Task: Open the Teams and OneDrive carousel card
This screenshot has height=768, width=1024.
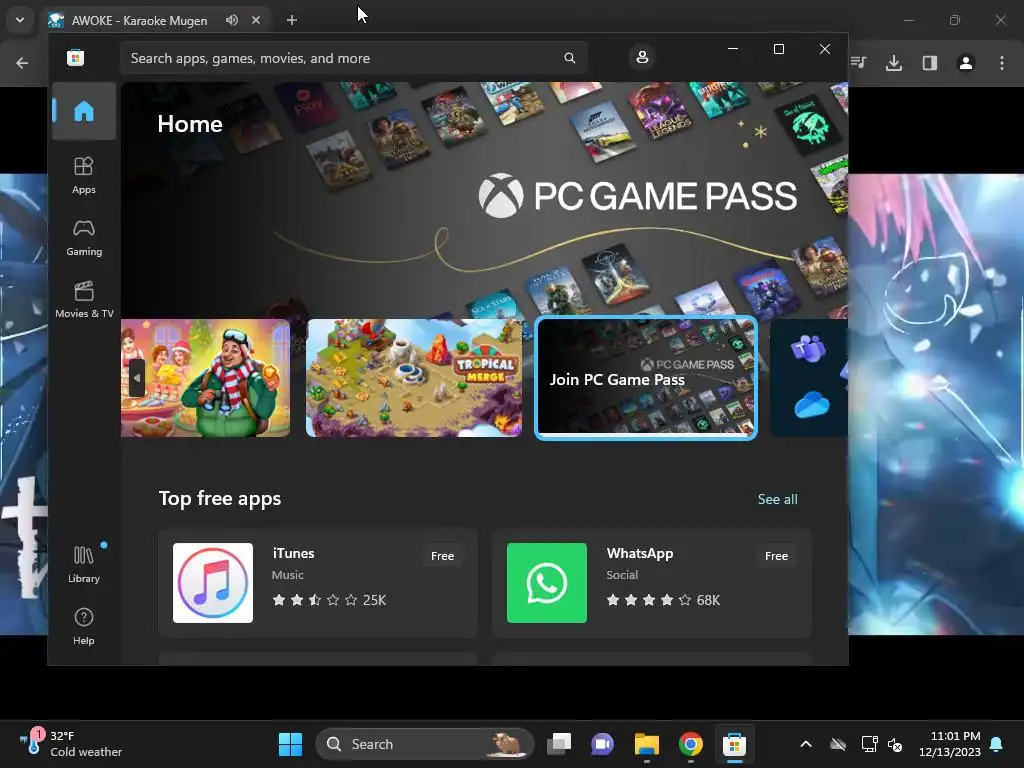Action: pyautogui.click(x=809, y=378)
